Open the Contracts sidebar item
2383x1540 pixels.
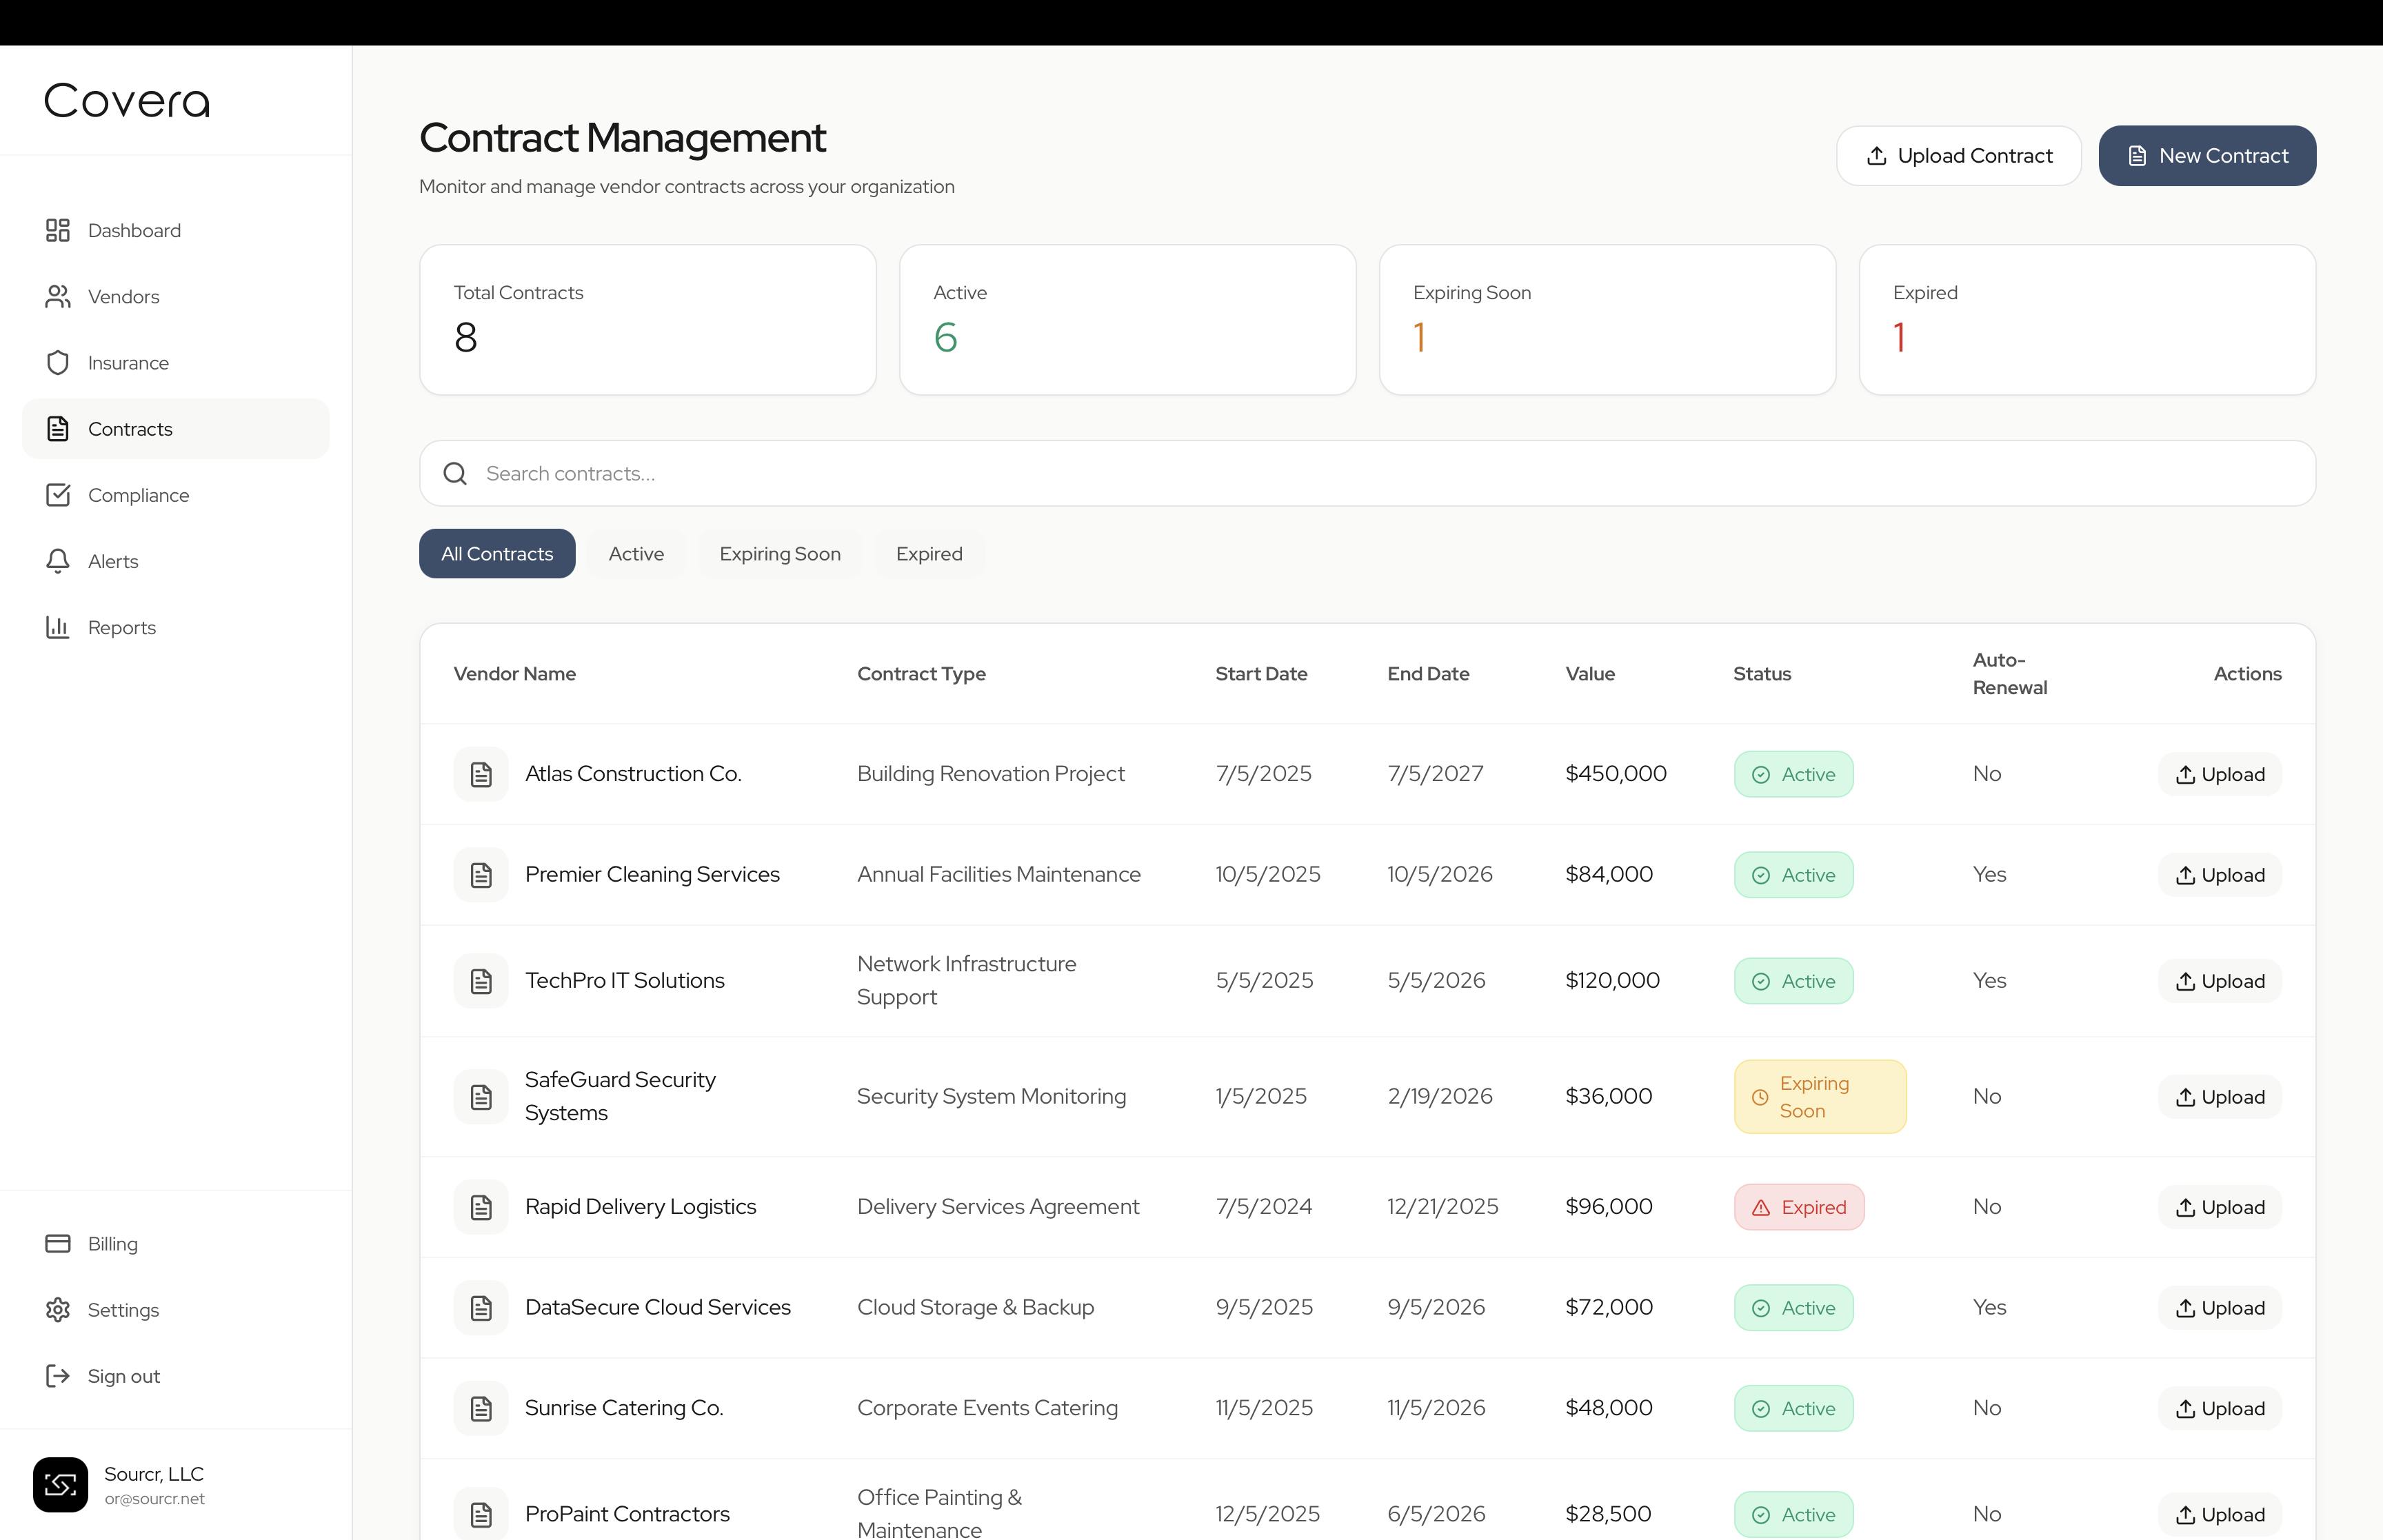[176, 429]
